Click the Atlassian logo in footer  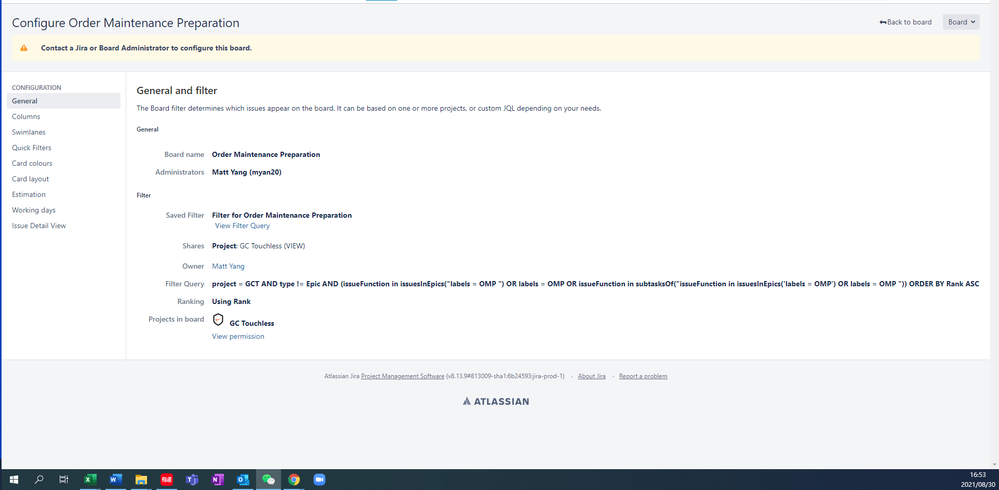pos(496,401)
